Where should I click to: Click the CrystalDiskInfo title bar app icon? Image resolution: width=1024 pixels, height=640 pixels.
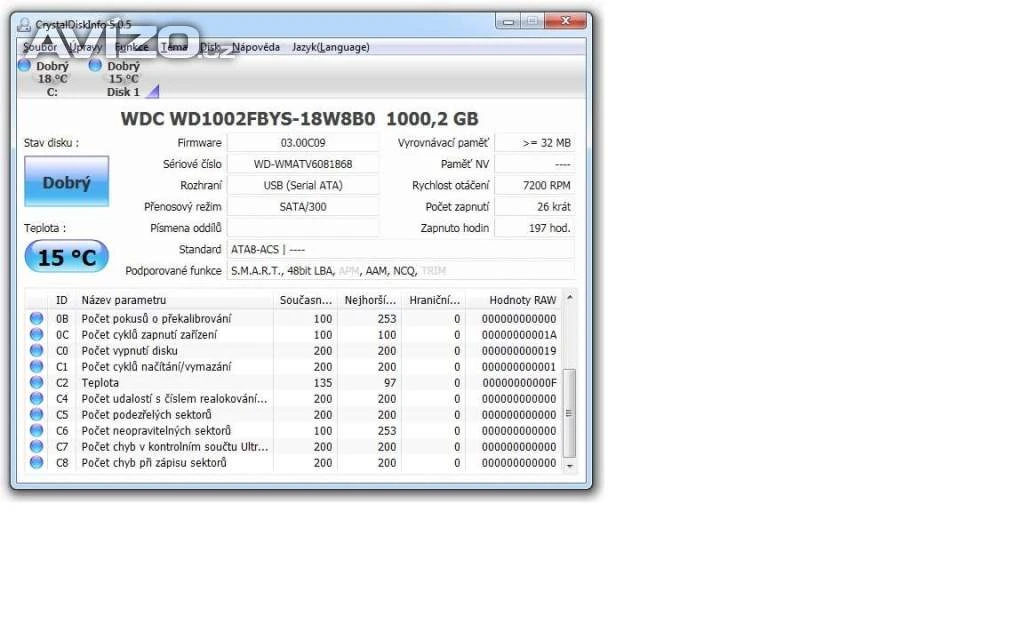tap(24, 24)
